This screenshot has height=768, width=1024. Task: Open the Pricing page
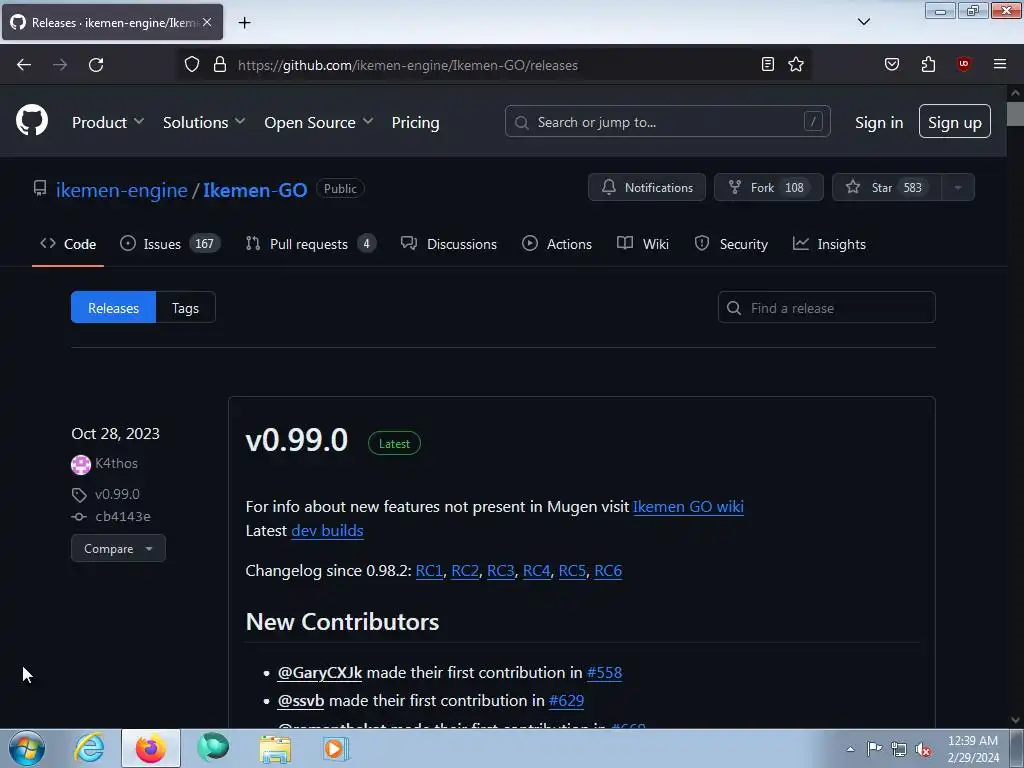415,122
